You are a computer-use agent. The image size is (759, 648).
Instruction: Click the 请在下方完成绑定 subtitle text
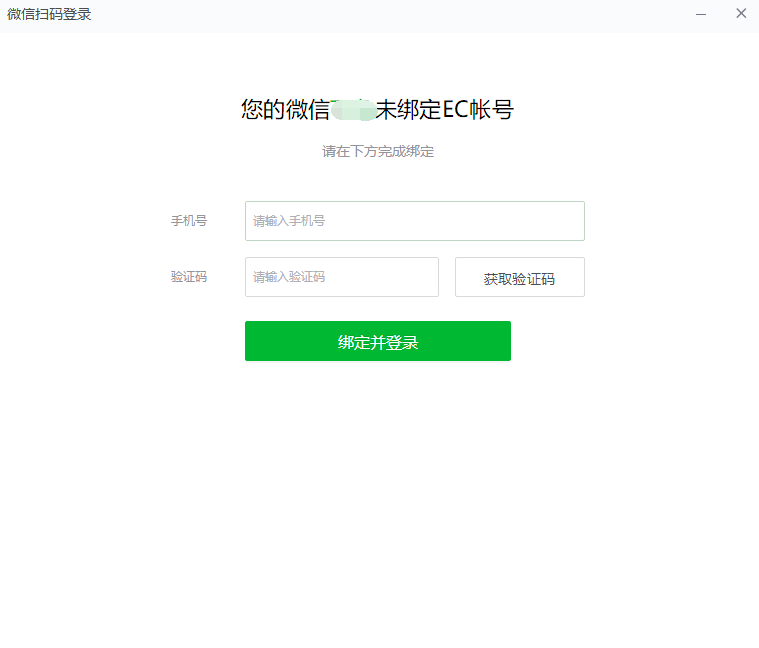[377, 152]
